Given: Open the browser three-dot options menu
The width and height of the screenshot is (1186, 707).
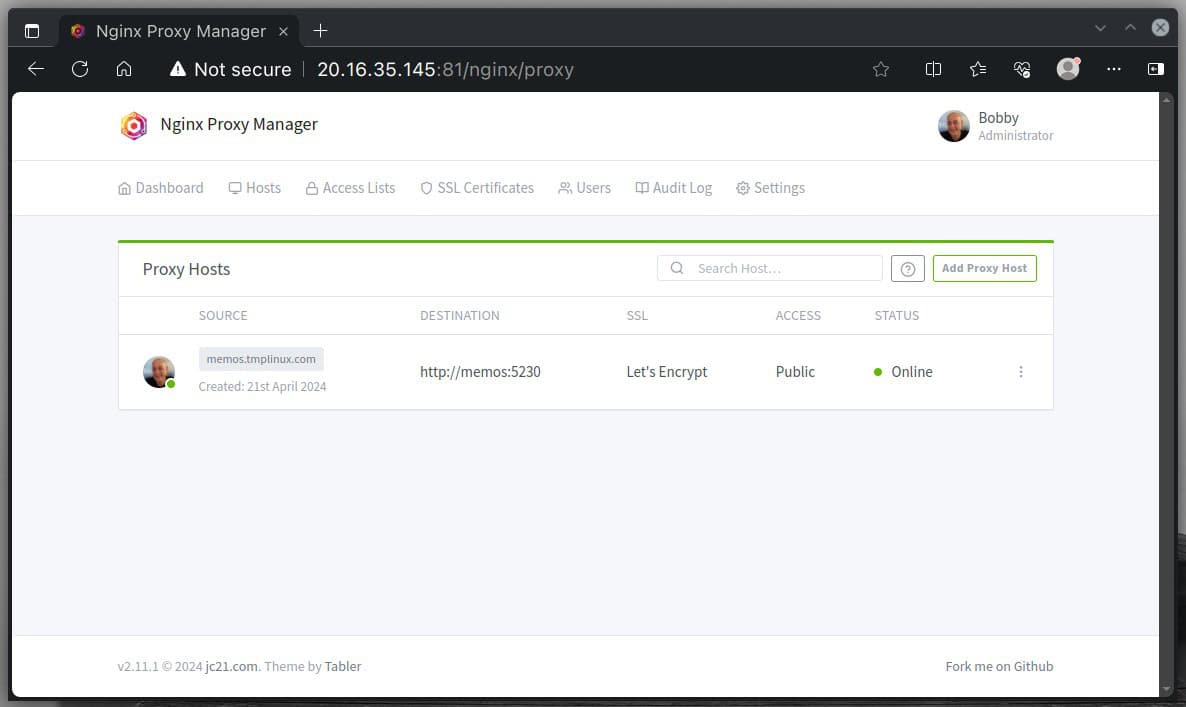Looking at the screenshot, I should tap(1113, 69).
